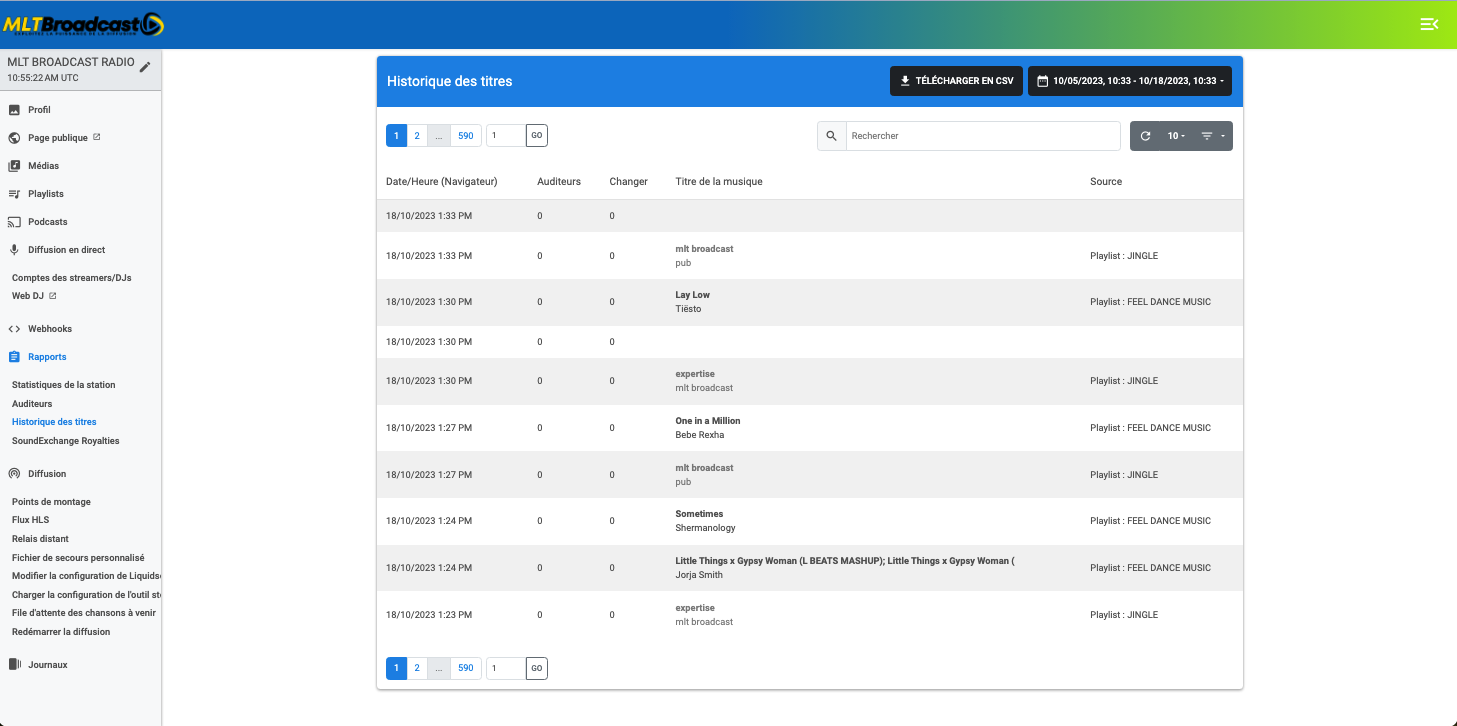1457x726 pixels.
Task: Open Statistiques de la station report
Action: coord(63,385)
